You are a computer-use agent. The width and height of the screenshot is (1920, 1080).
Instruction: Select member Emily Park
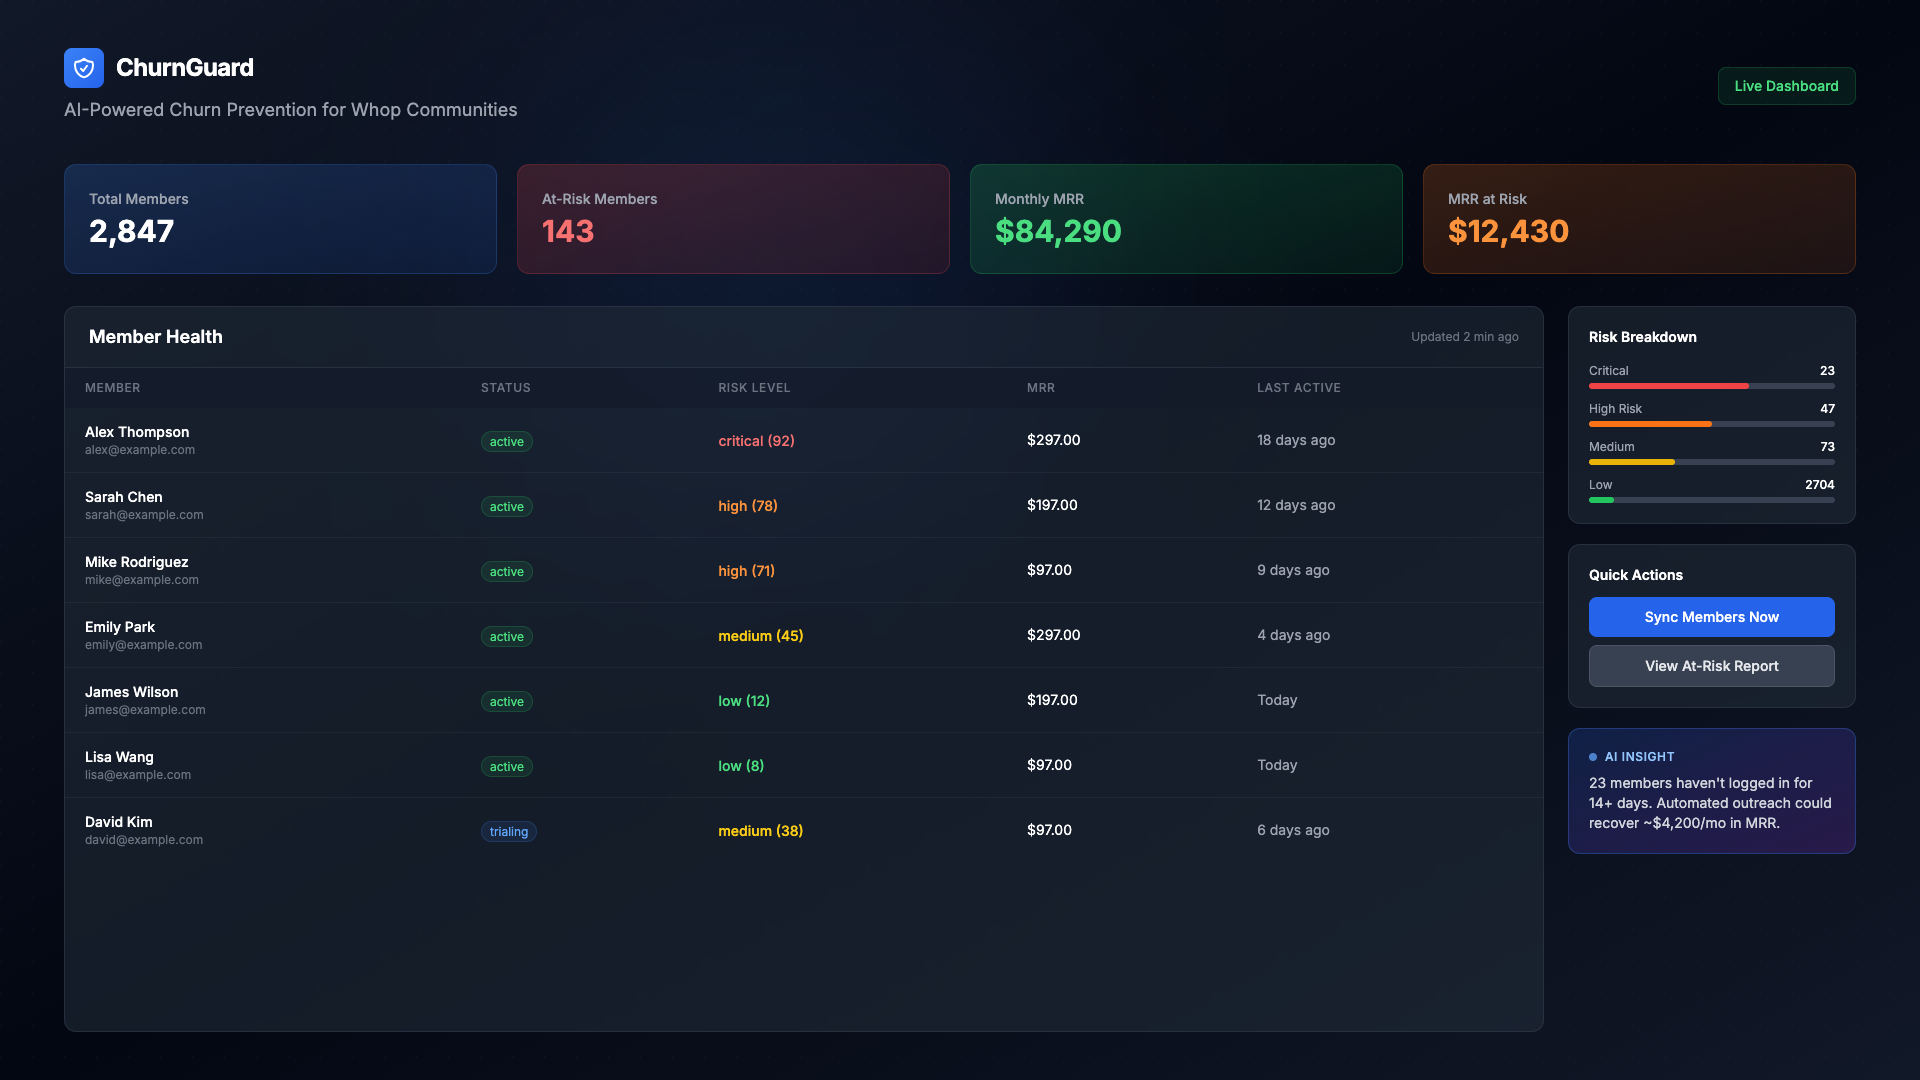(x=120, y=627)
